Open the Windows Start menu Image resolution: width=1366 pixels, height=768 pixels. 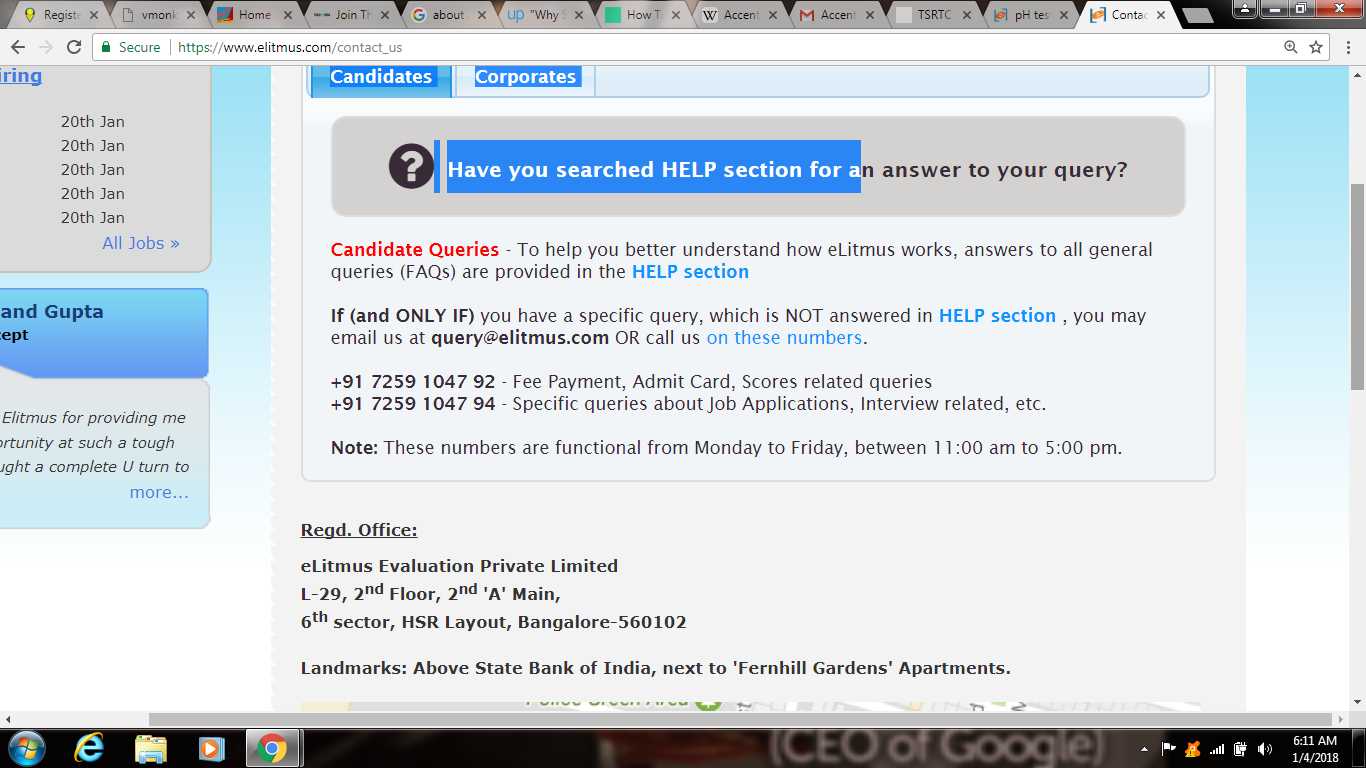coord(27,748)
